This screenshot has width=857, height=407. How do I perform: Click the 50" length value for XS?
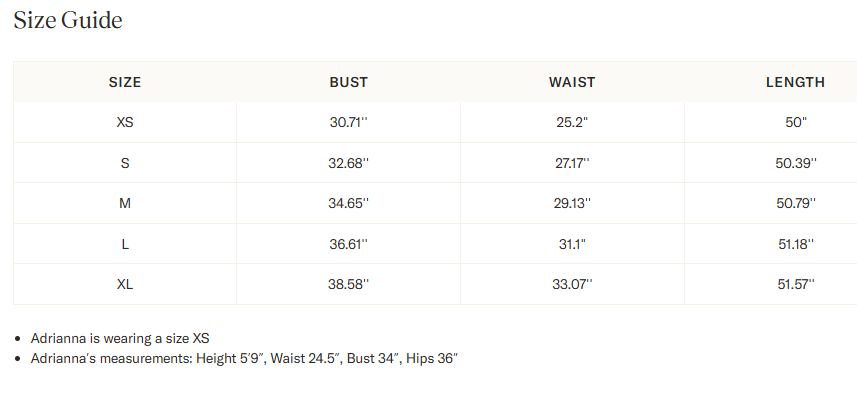point(796,122)
